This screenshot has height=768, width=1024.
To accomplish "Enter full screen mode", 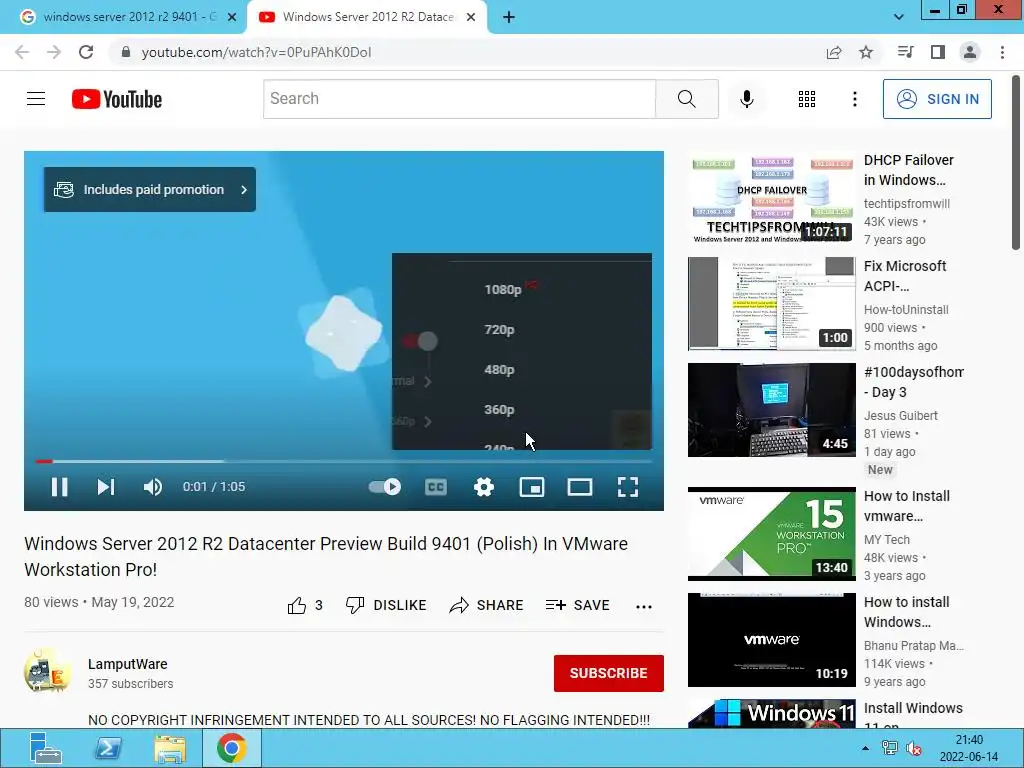I will 628,487.
